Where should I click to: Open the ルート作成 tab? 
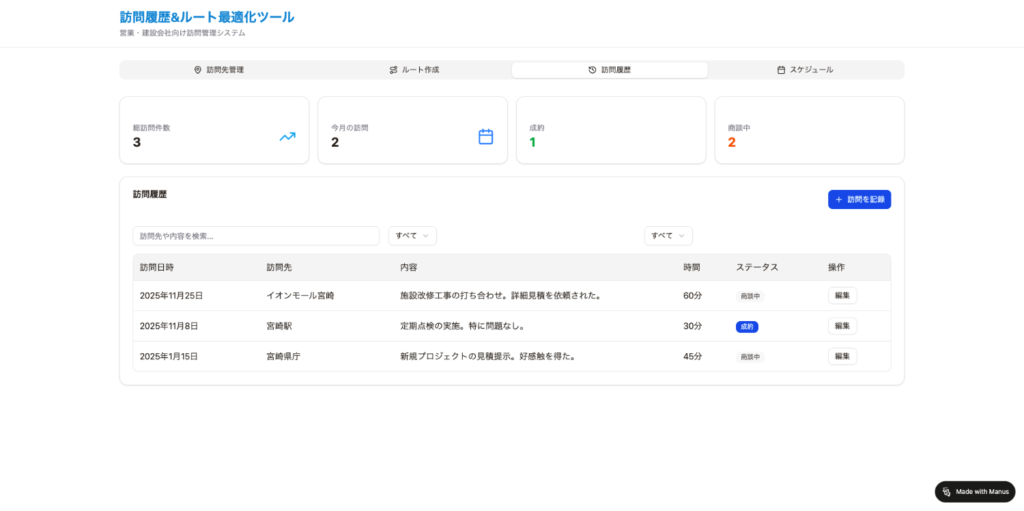(414, 70)
